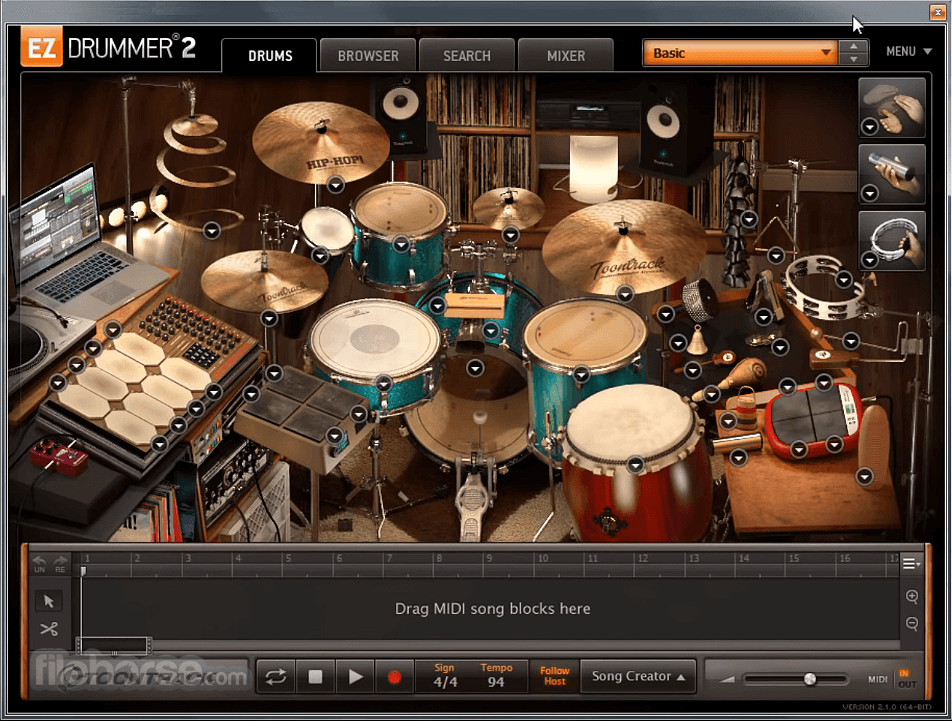Screen dimensions: 952x721
Task: Toggle Follow Host mode
Action: [554, 676]
